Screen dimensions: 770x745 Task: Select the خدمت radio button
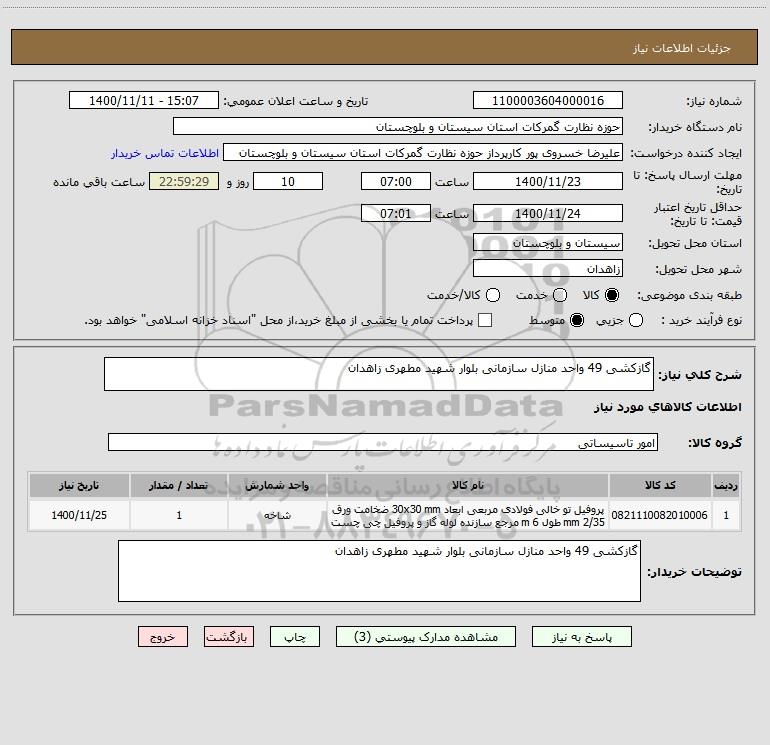(x=560, y=295)
